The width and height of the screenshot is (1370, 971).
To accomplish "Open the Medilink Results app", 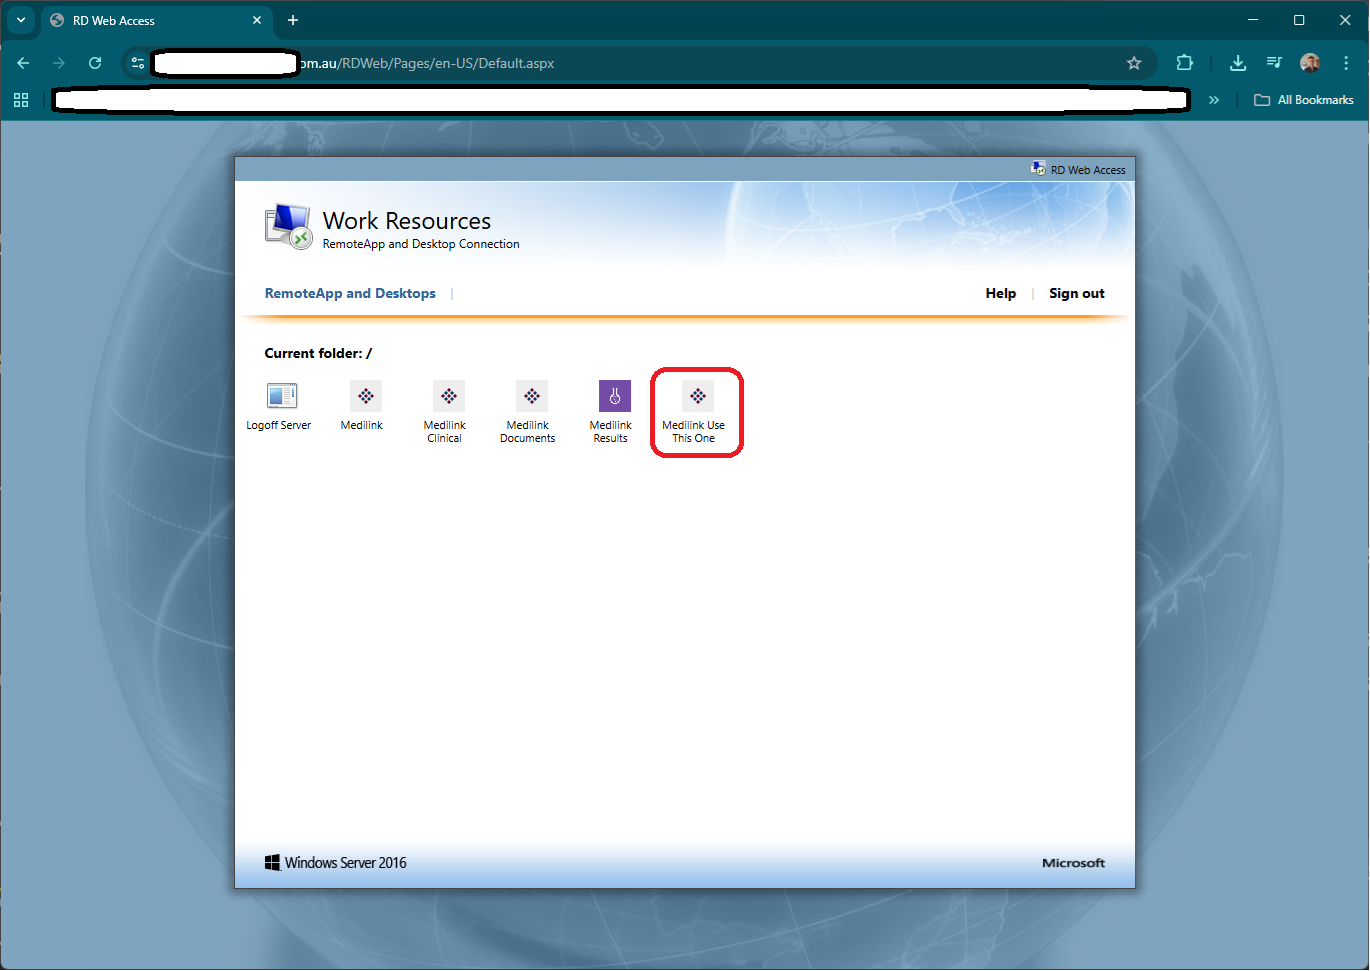I will click(612, 412).
